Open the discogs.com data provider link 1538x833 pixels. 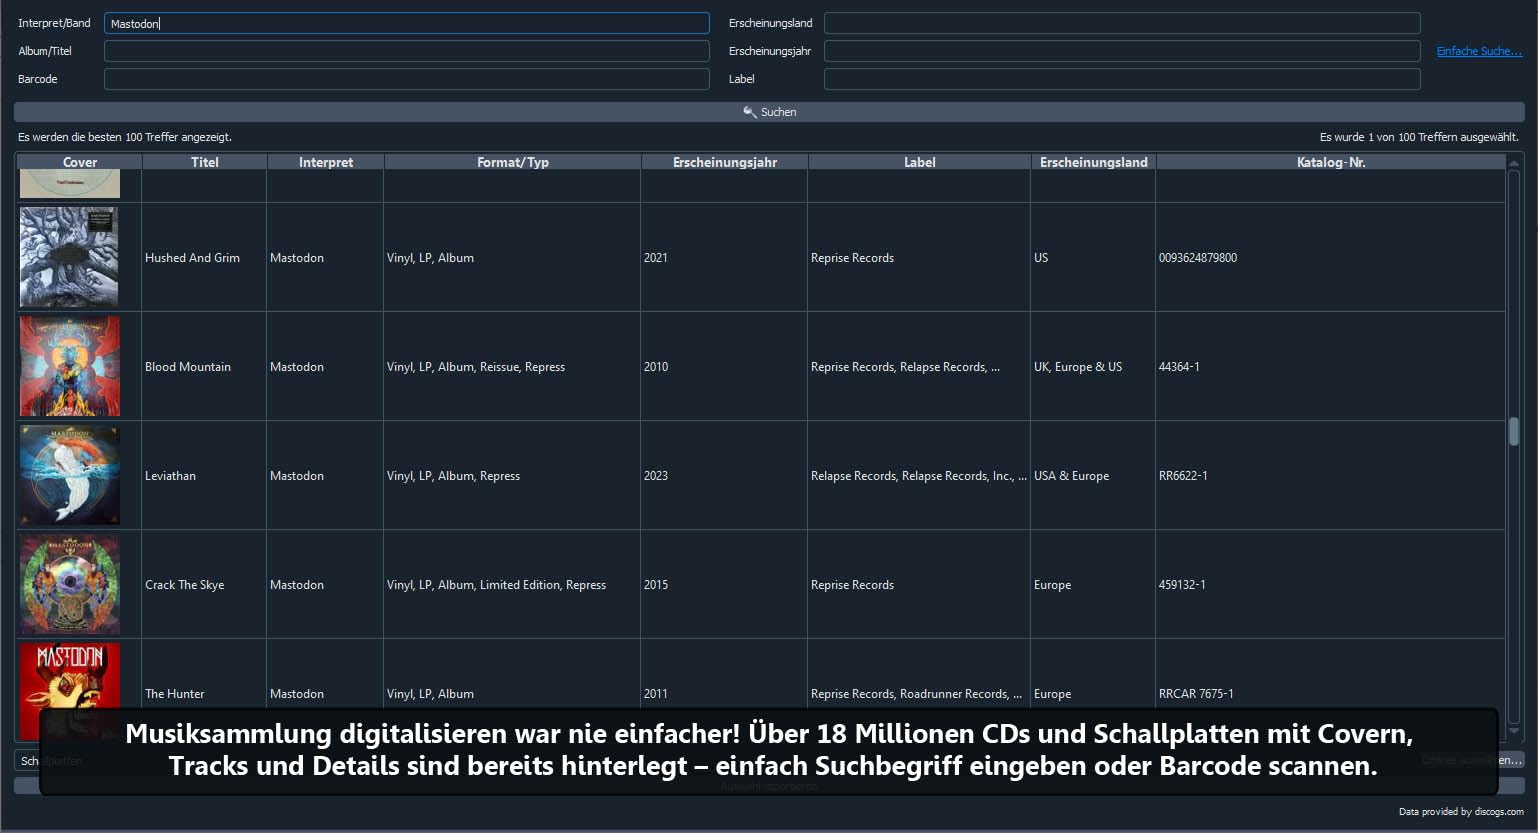click(x=1461, y=812)
